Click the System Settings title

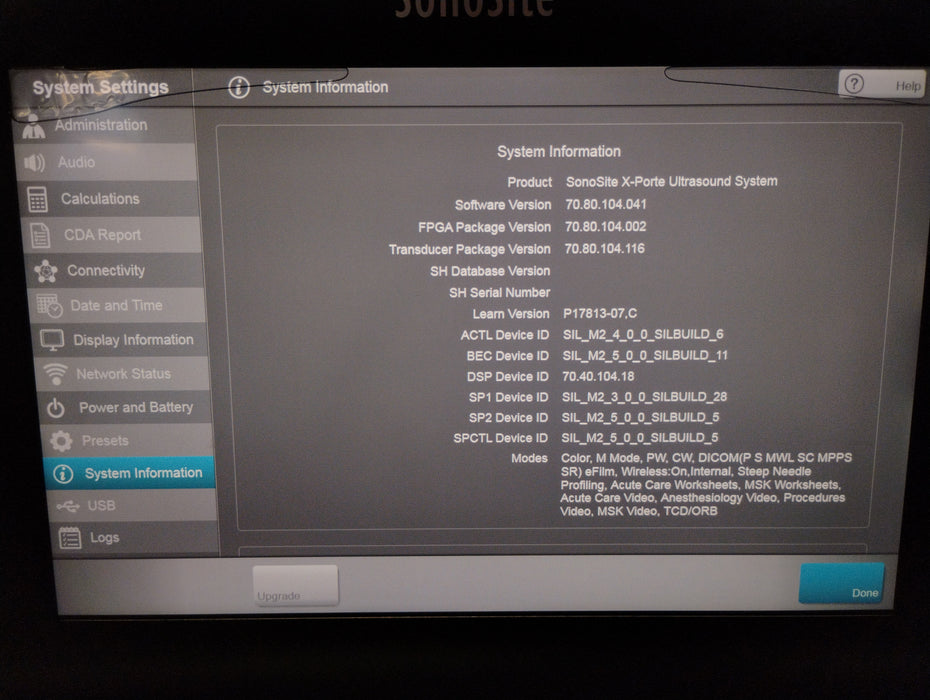[100, 88]
